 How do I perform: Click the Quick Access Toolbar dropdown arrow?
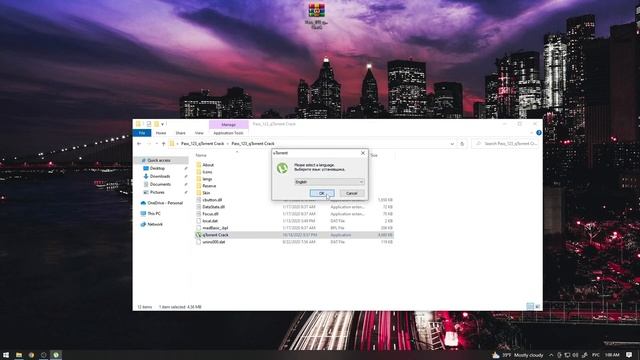coord(162,124)
